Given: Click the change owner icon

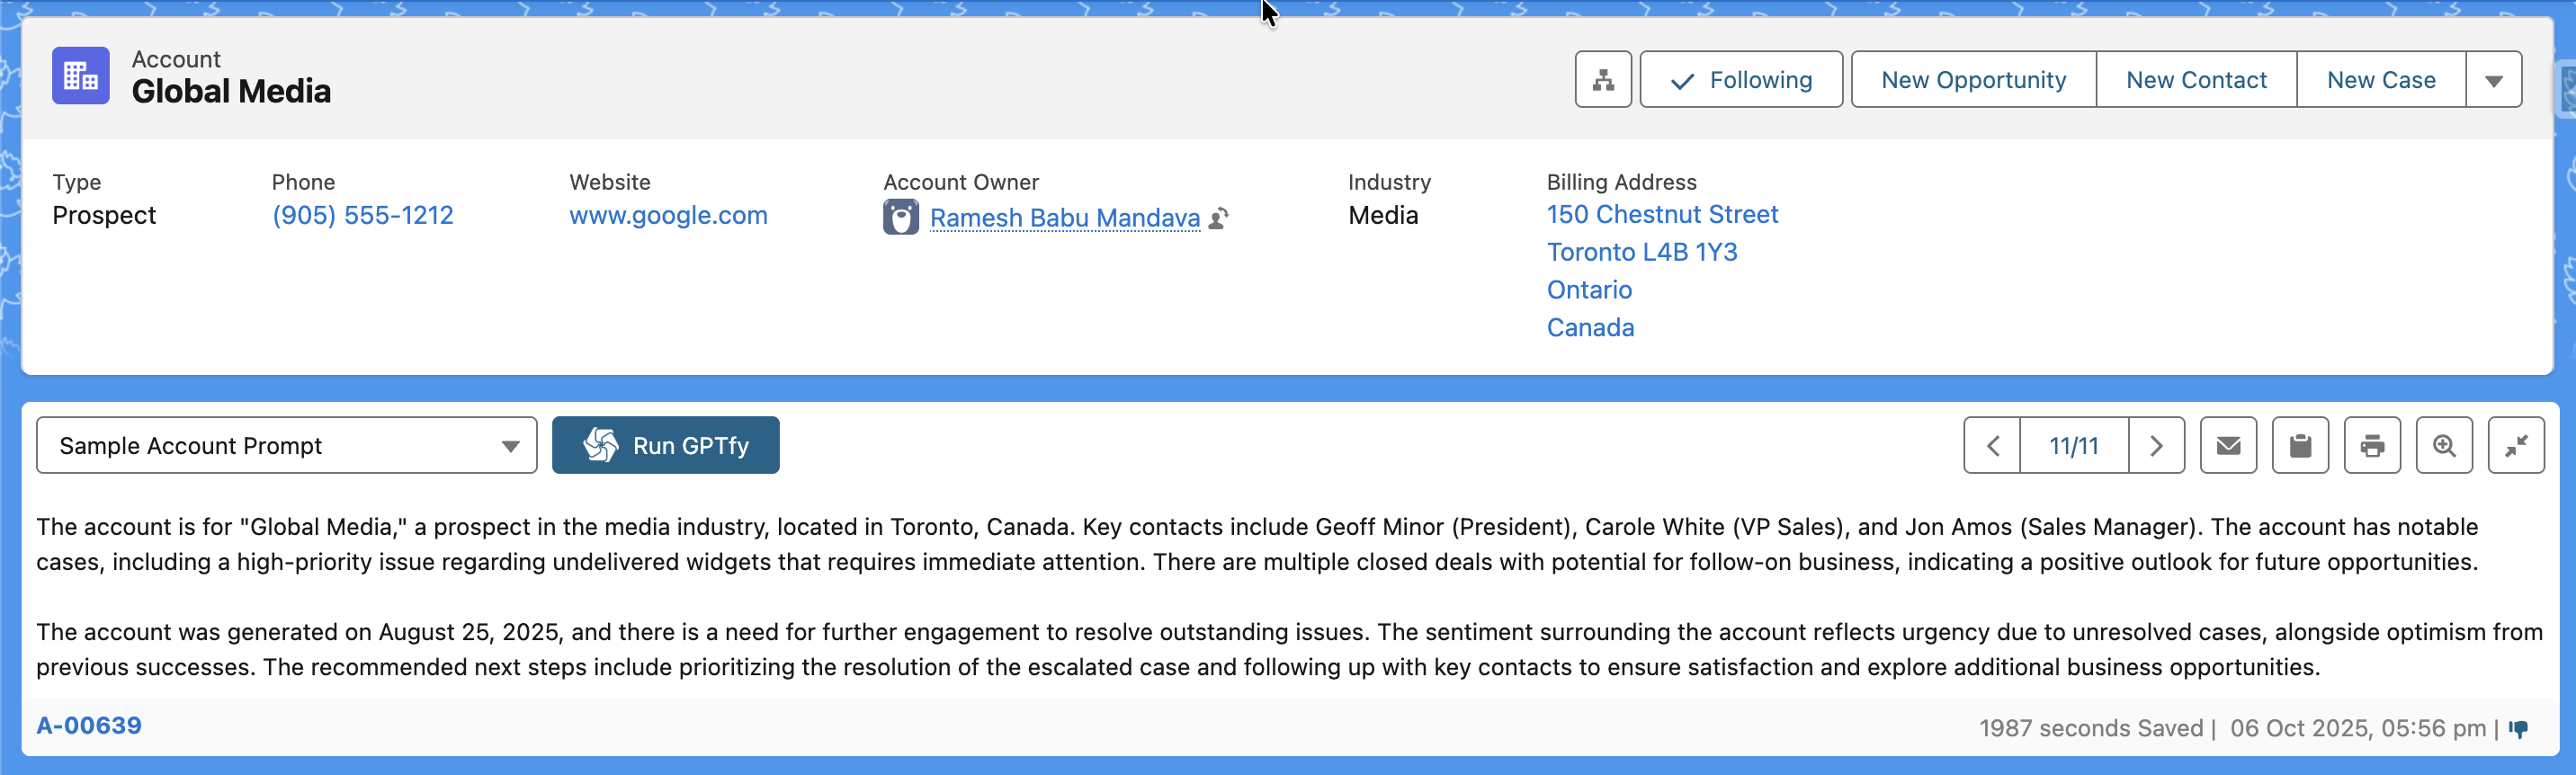Looking at the screenshot, I should (x=1218, y=218).
